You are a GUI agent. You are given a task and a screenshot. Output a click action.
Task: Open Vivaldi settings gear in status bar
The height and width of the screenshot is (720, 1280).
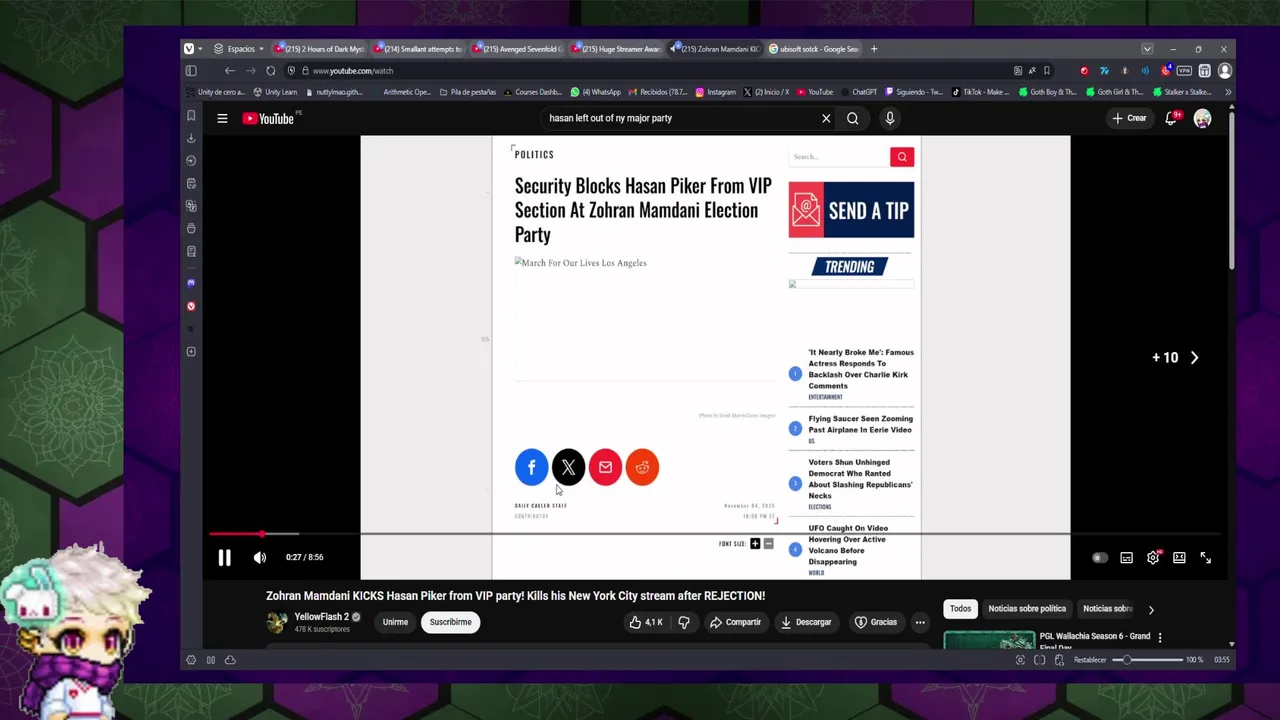[x=191, y=660]
